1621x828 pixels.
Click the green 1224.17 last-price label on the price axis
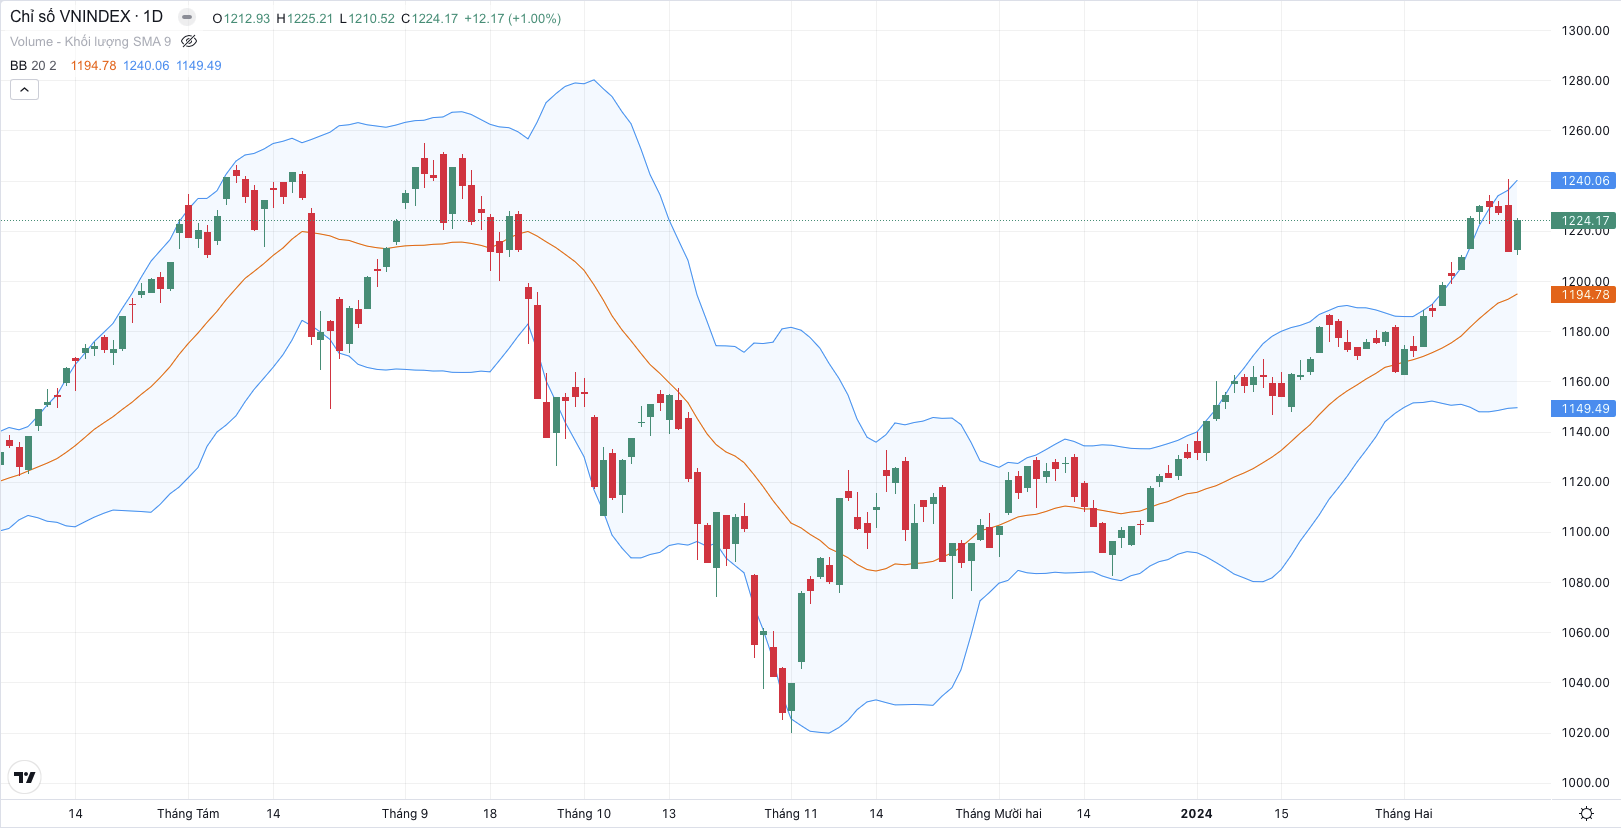(x=1583, y=221)
